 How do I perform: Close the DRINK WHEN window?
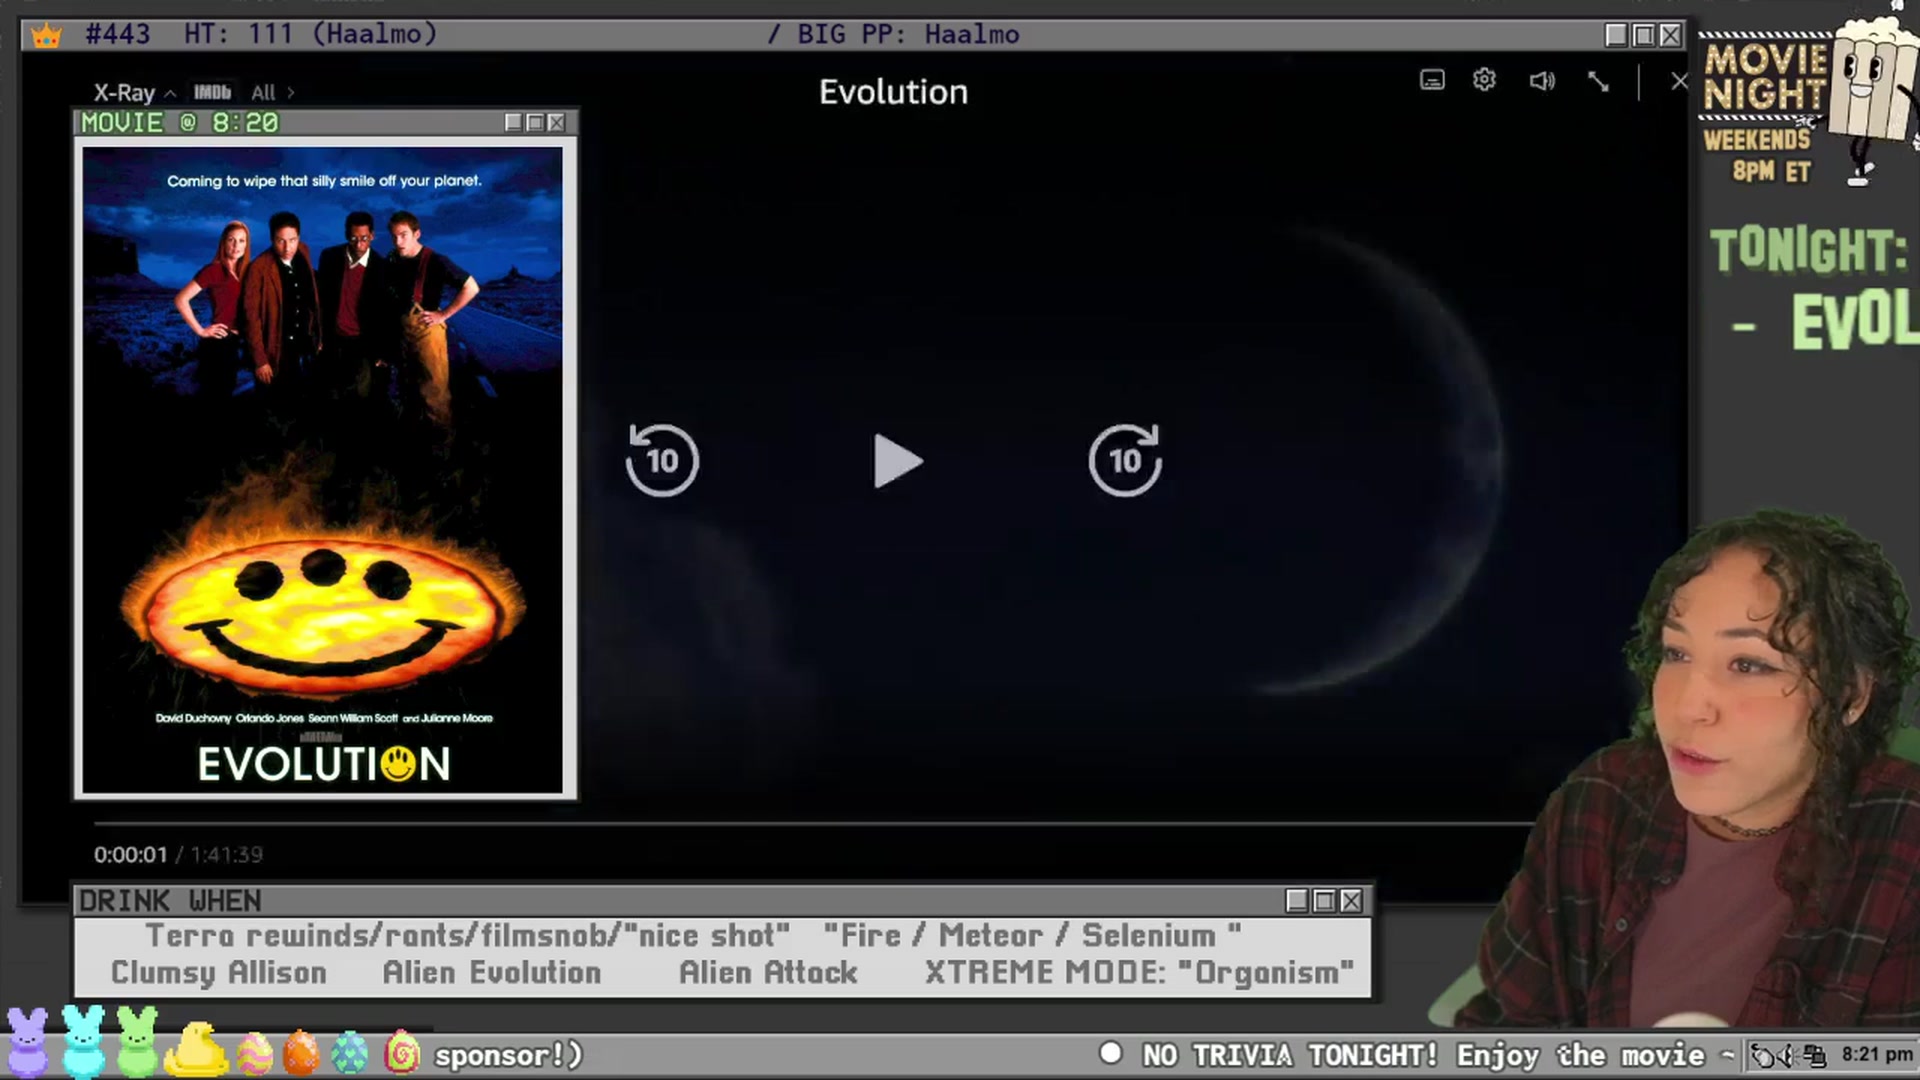1351,901
